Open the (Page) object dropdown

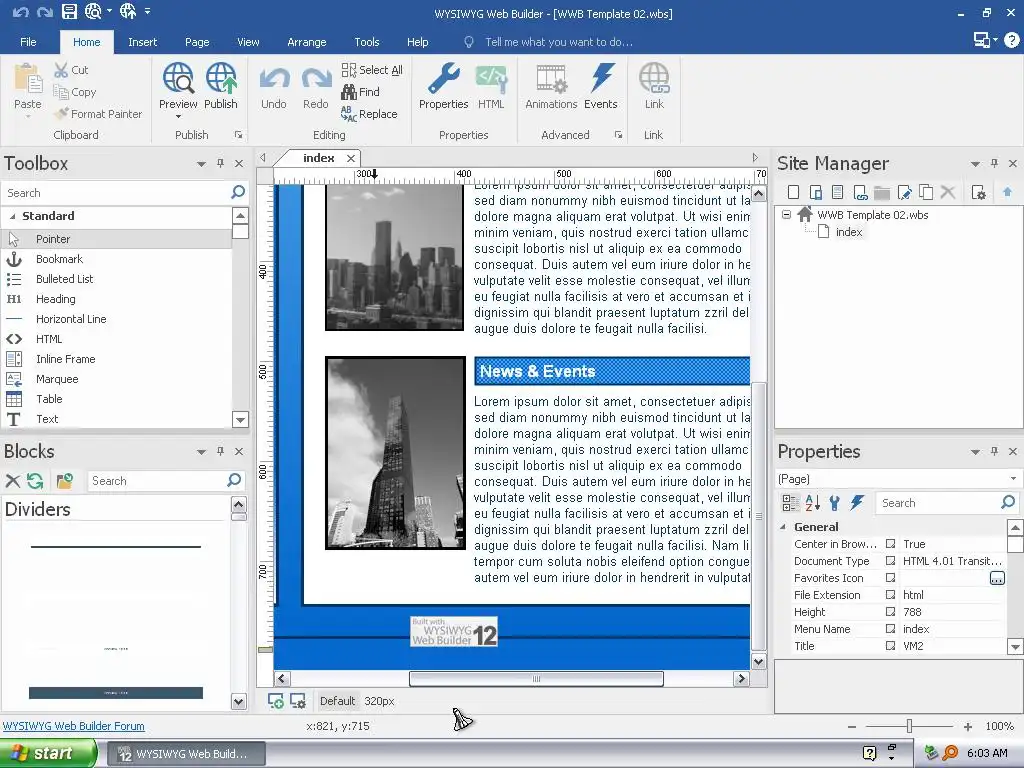click(x=1013, y=479)
